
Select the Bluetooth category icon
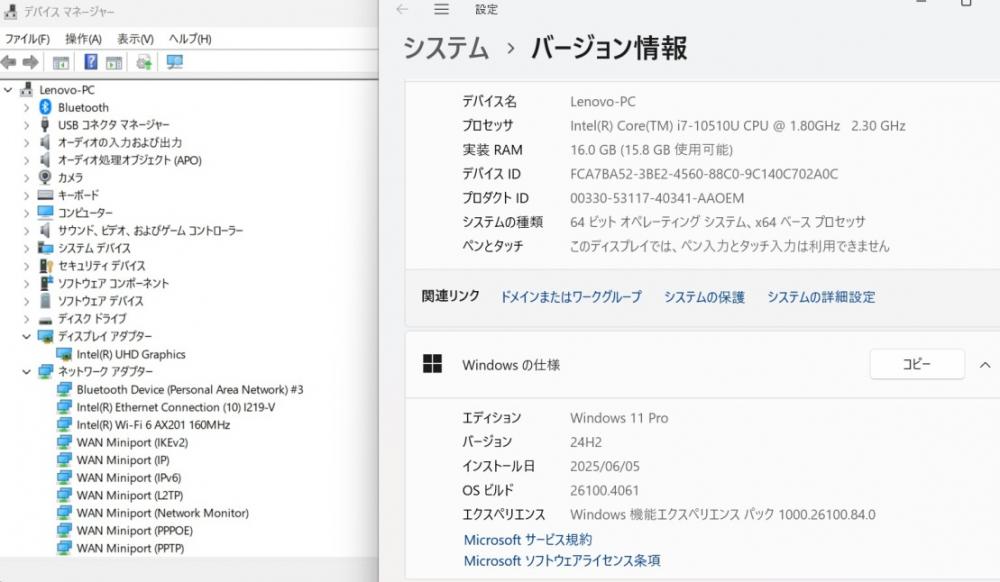[45, 107]
